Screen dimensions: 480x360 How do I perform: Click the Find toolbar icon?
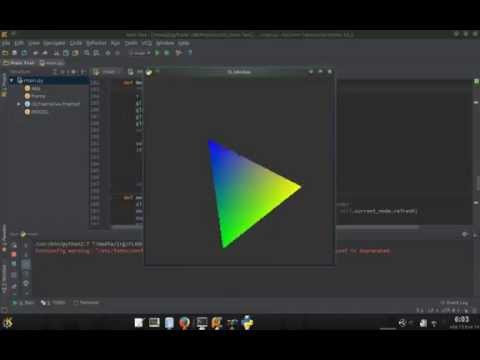pyautogui.click(x=87, y=53)
